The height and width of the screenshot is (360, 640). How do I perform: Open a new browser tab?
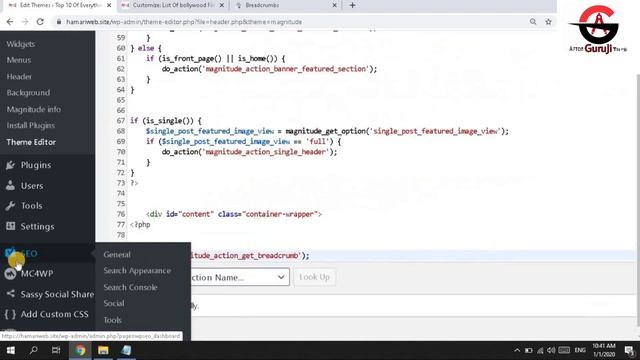(x=352, y=5)
